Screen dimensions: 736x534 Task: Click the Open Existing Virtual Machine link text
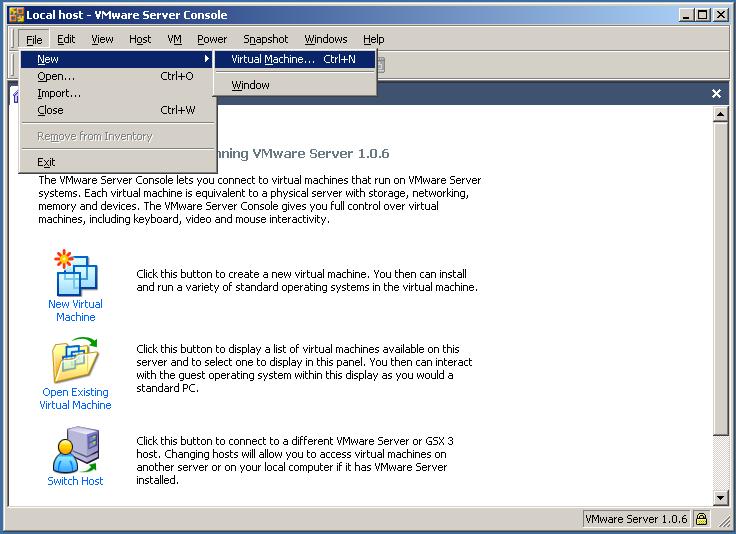point(76,398)
